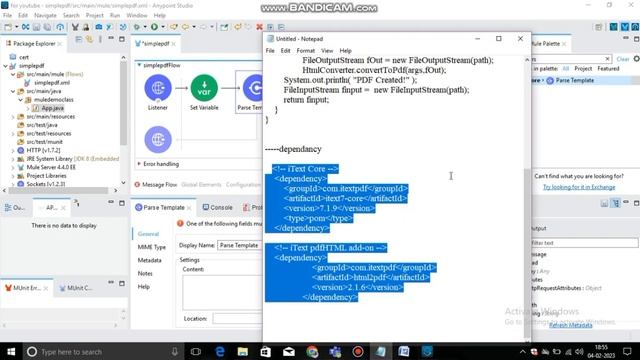Click the Debug bug toolbar icon
640x360 pixels.
click(137, 27)
